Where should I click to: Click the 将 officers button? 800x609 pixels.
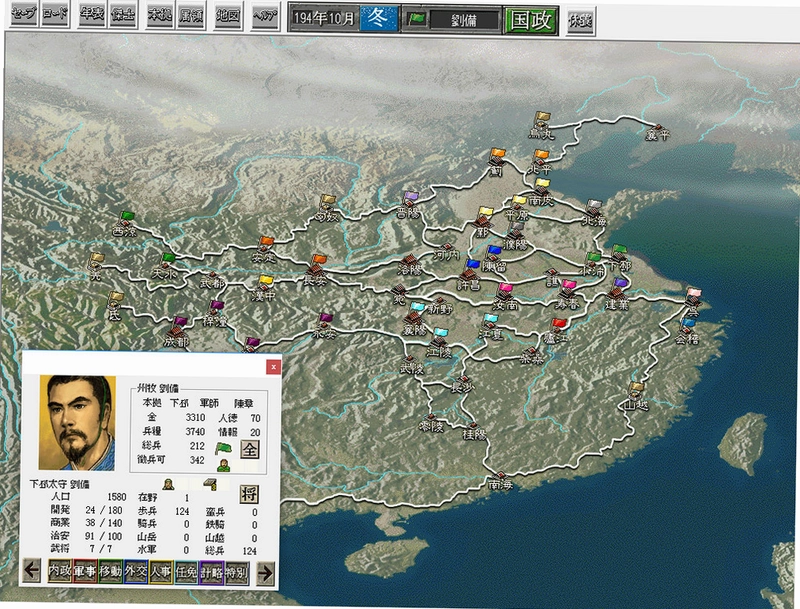[249, 494]
